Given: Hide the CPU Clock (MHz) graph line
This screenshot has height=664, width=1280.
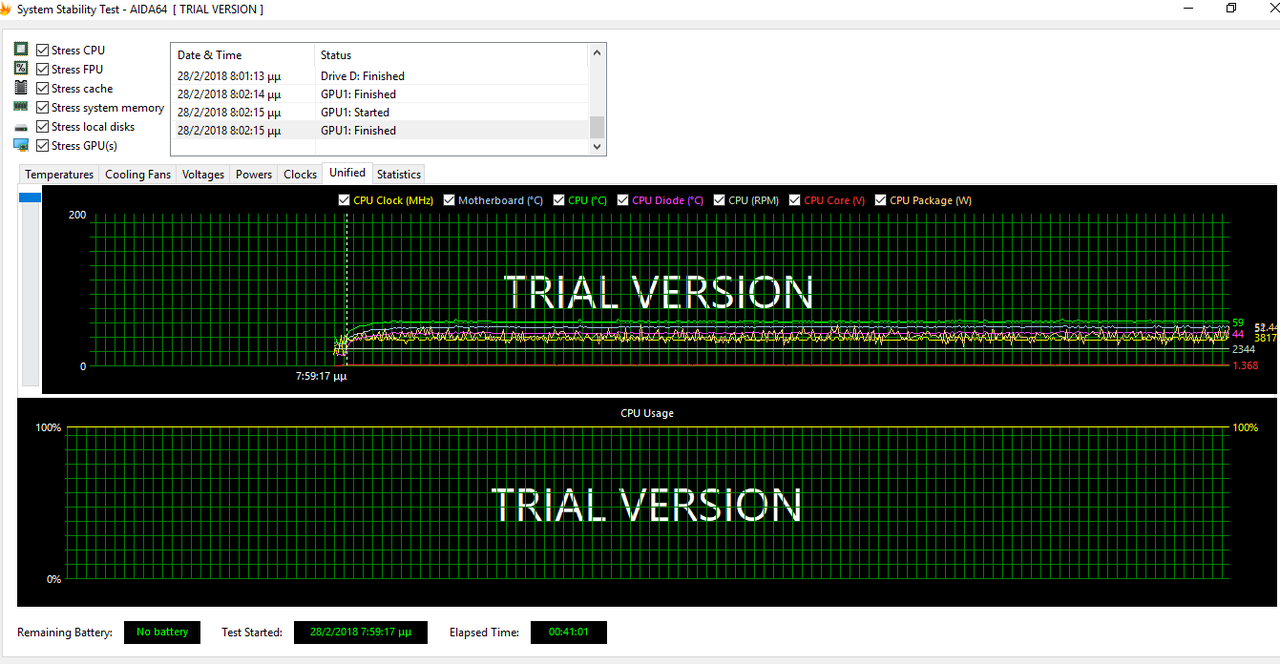Looking at the screenshot, I should point(344,200).
